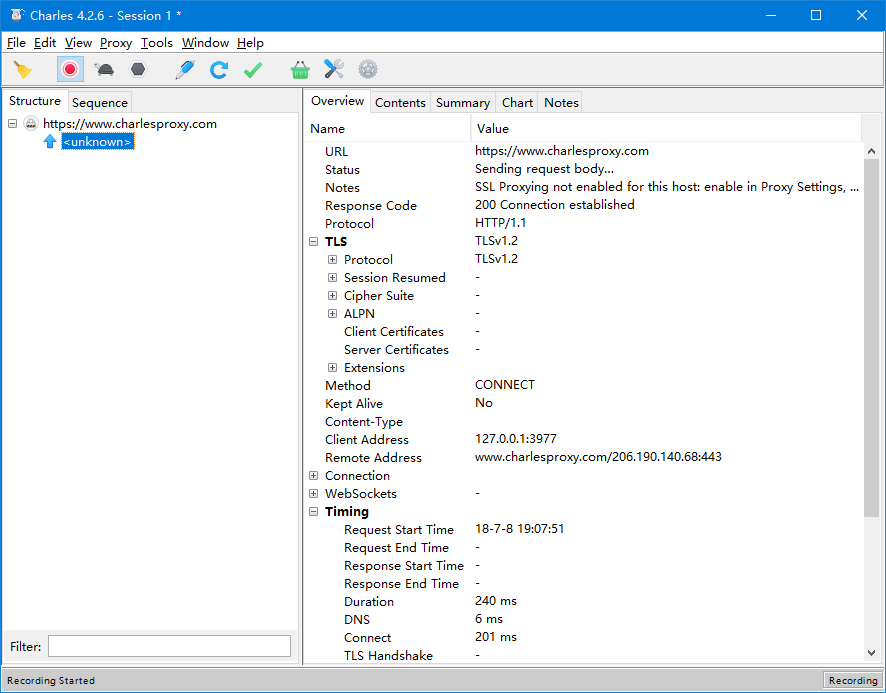Screen dimensions: 886x693
Task: Click the Name column header
Action: click(387, 128)
